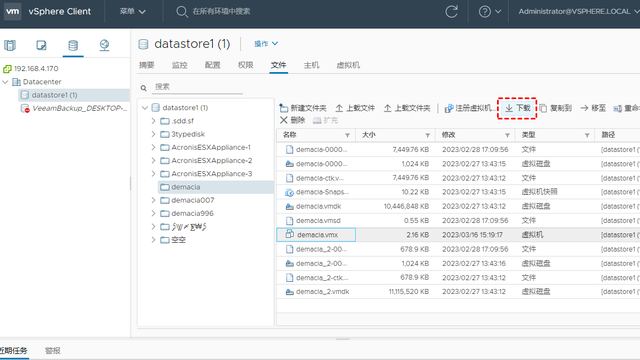This screenshot has width=640, height=360.
Task: Click the bottom panel resize handle
Action: click(343, 339)
